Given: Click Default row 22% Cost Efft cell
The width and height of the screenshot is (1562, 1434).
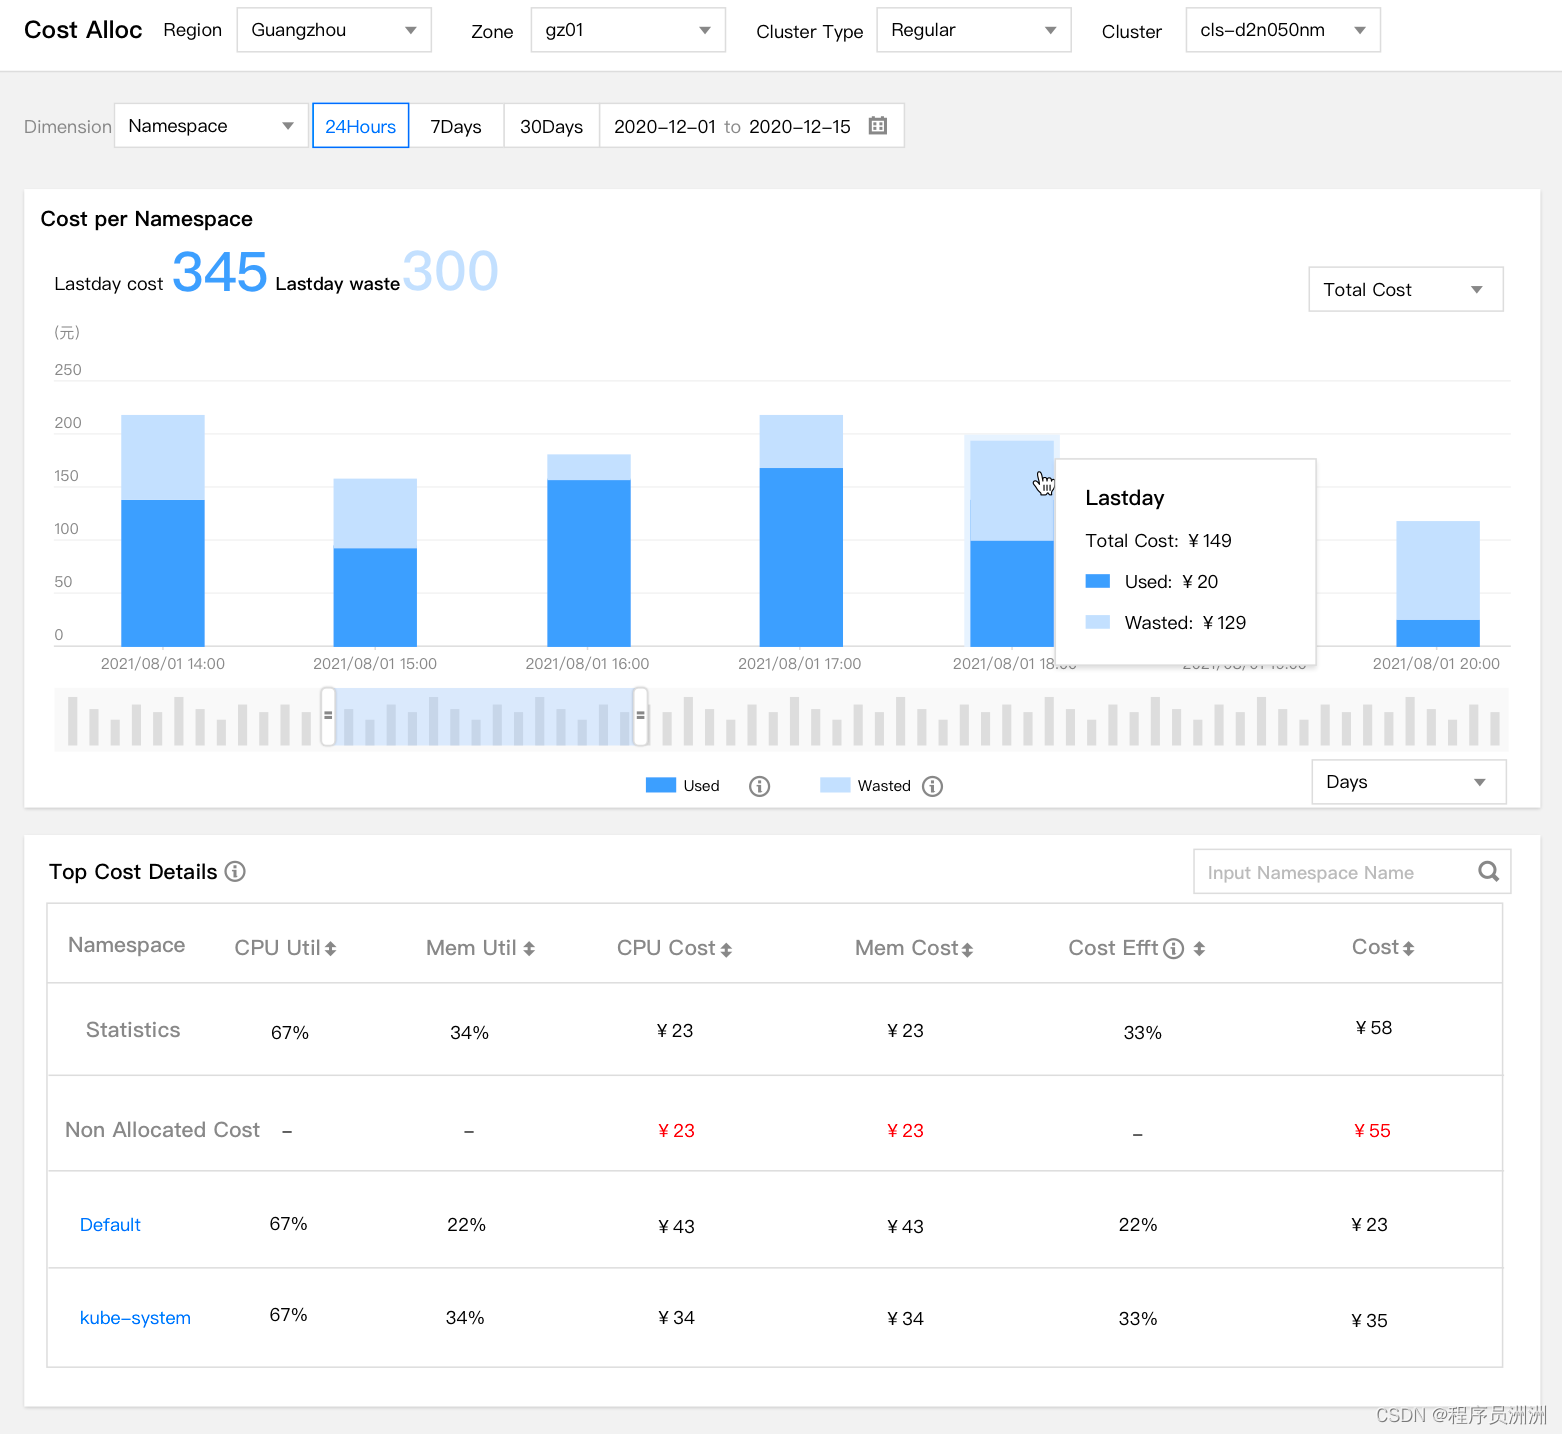Looking at the screenshot, I should click(1138, 1225).
